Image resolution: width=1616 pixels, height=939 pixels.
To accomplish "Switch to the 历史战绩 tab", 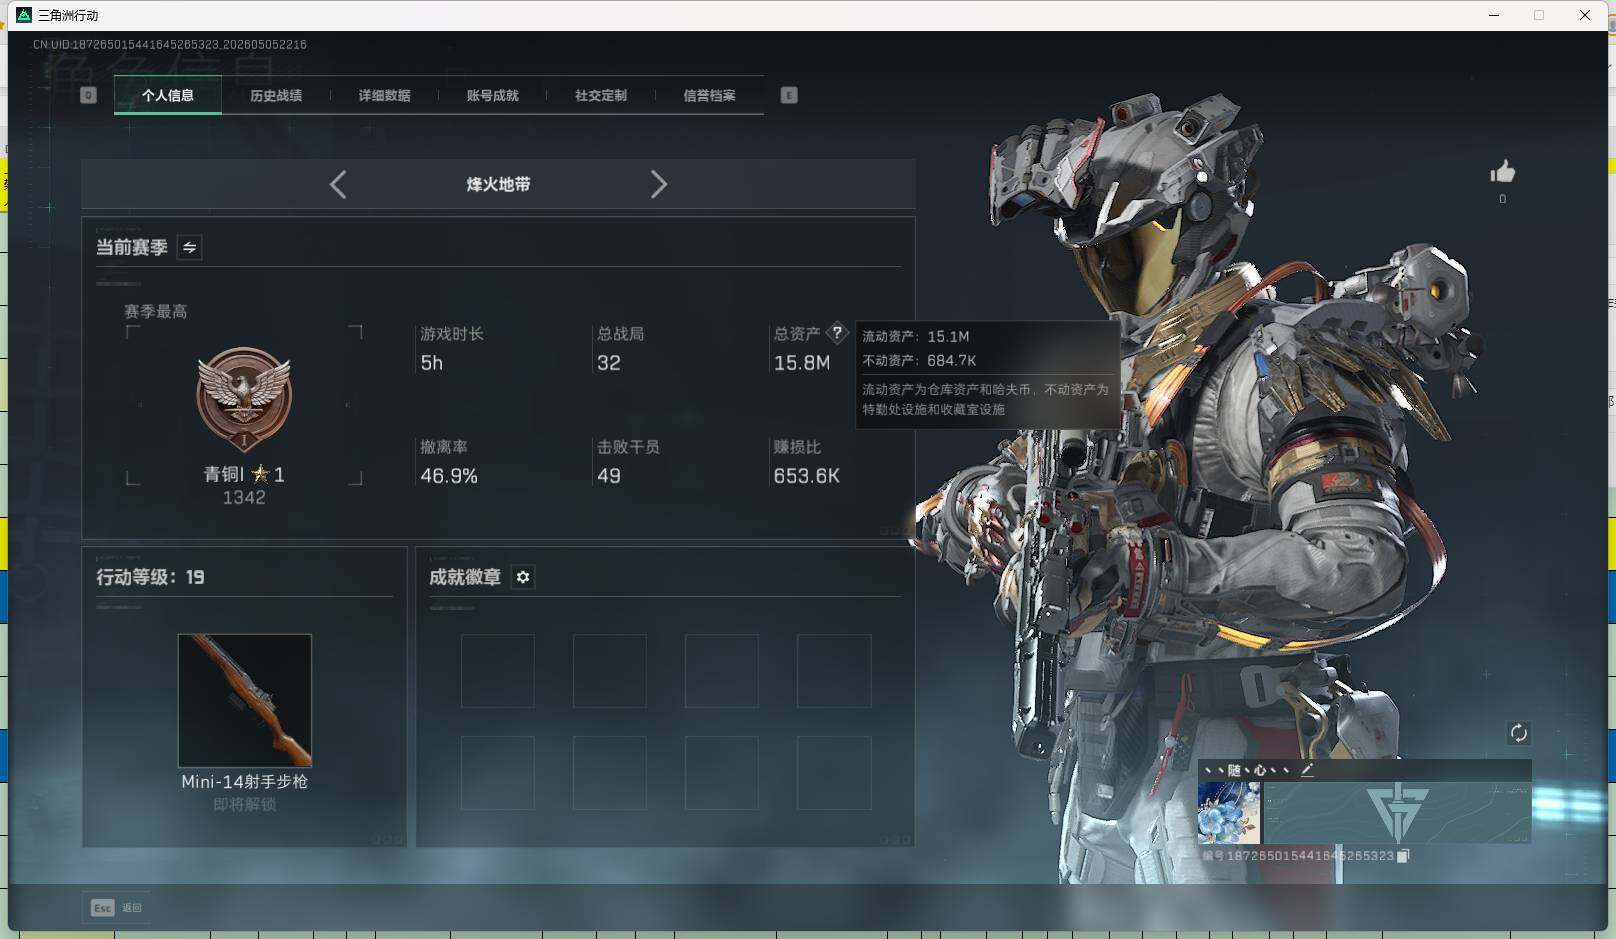I will tap(276, 95).
